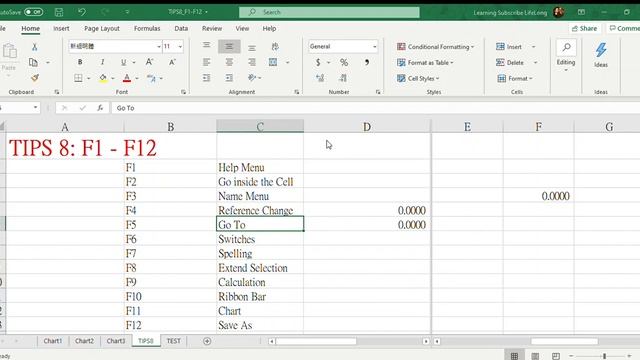Apply the red Font Color

pos(127,78)
